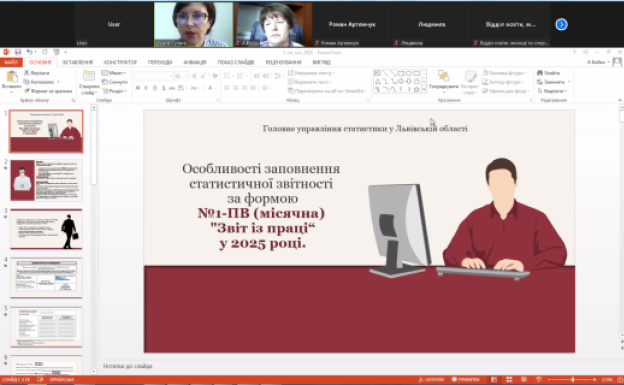Viewport: 624px width, 385px height.
Task: Click fit slide to window icon
Action: click(x=620, y=379)
